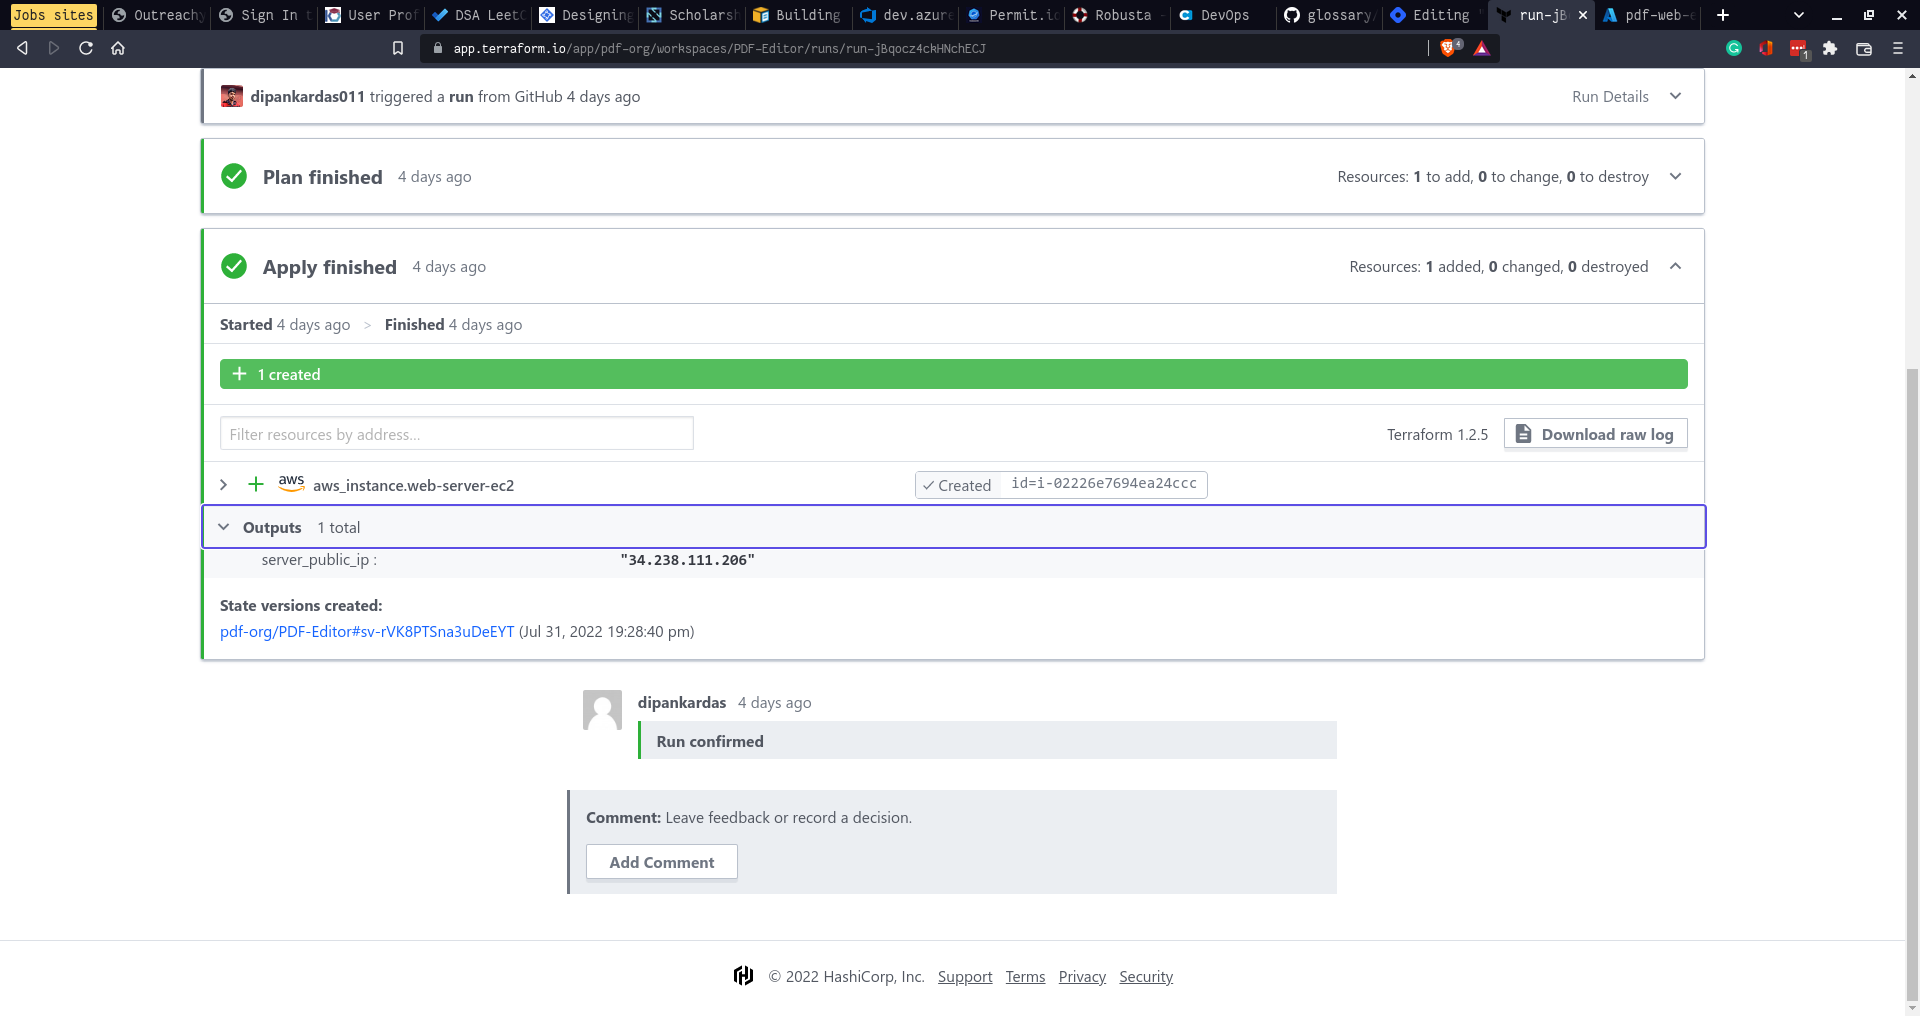Open the tab search dropdown arrow

pos(1799,15)
